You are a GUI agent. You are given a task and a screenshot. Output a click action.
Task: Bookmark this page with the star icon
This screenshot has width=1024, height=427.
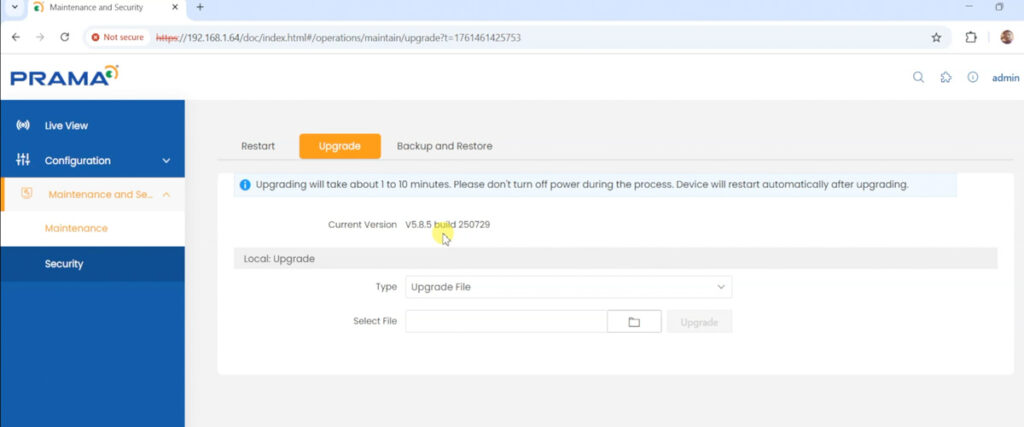[x=936, y=37]
